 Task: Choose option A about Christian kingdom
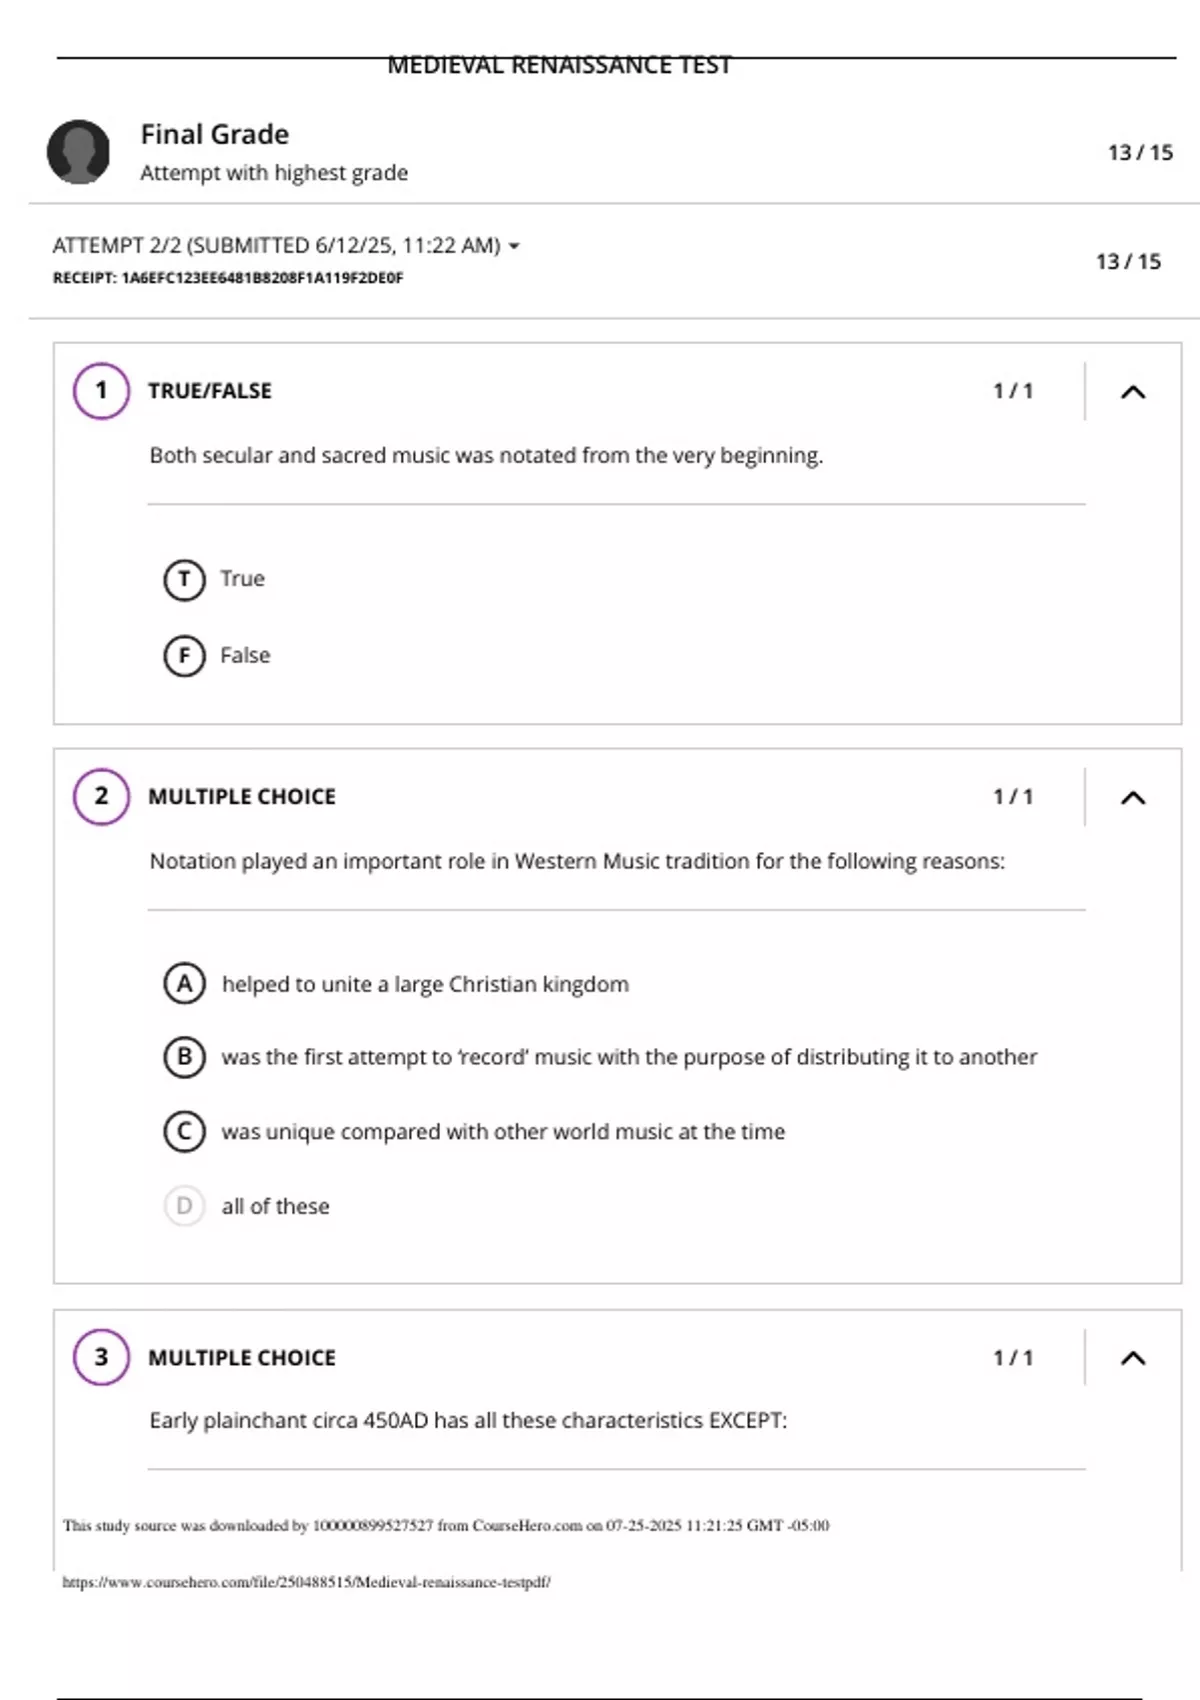click(x=184, y=984)
